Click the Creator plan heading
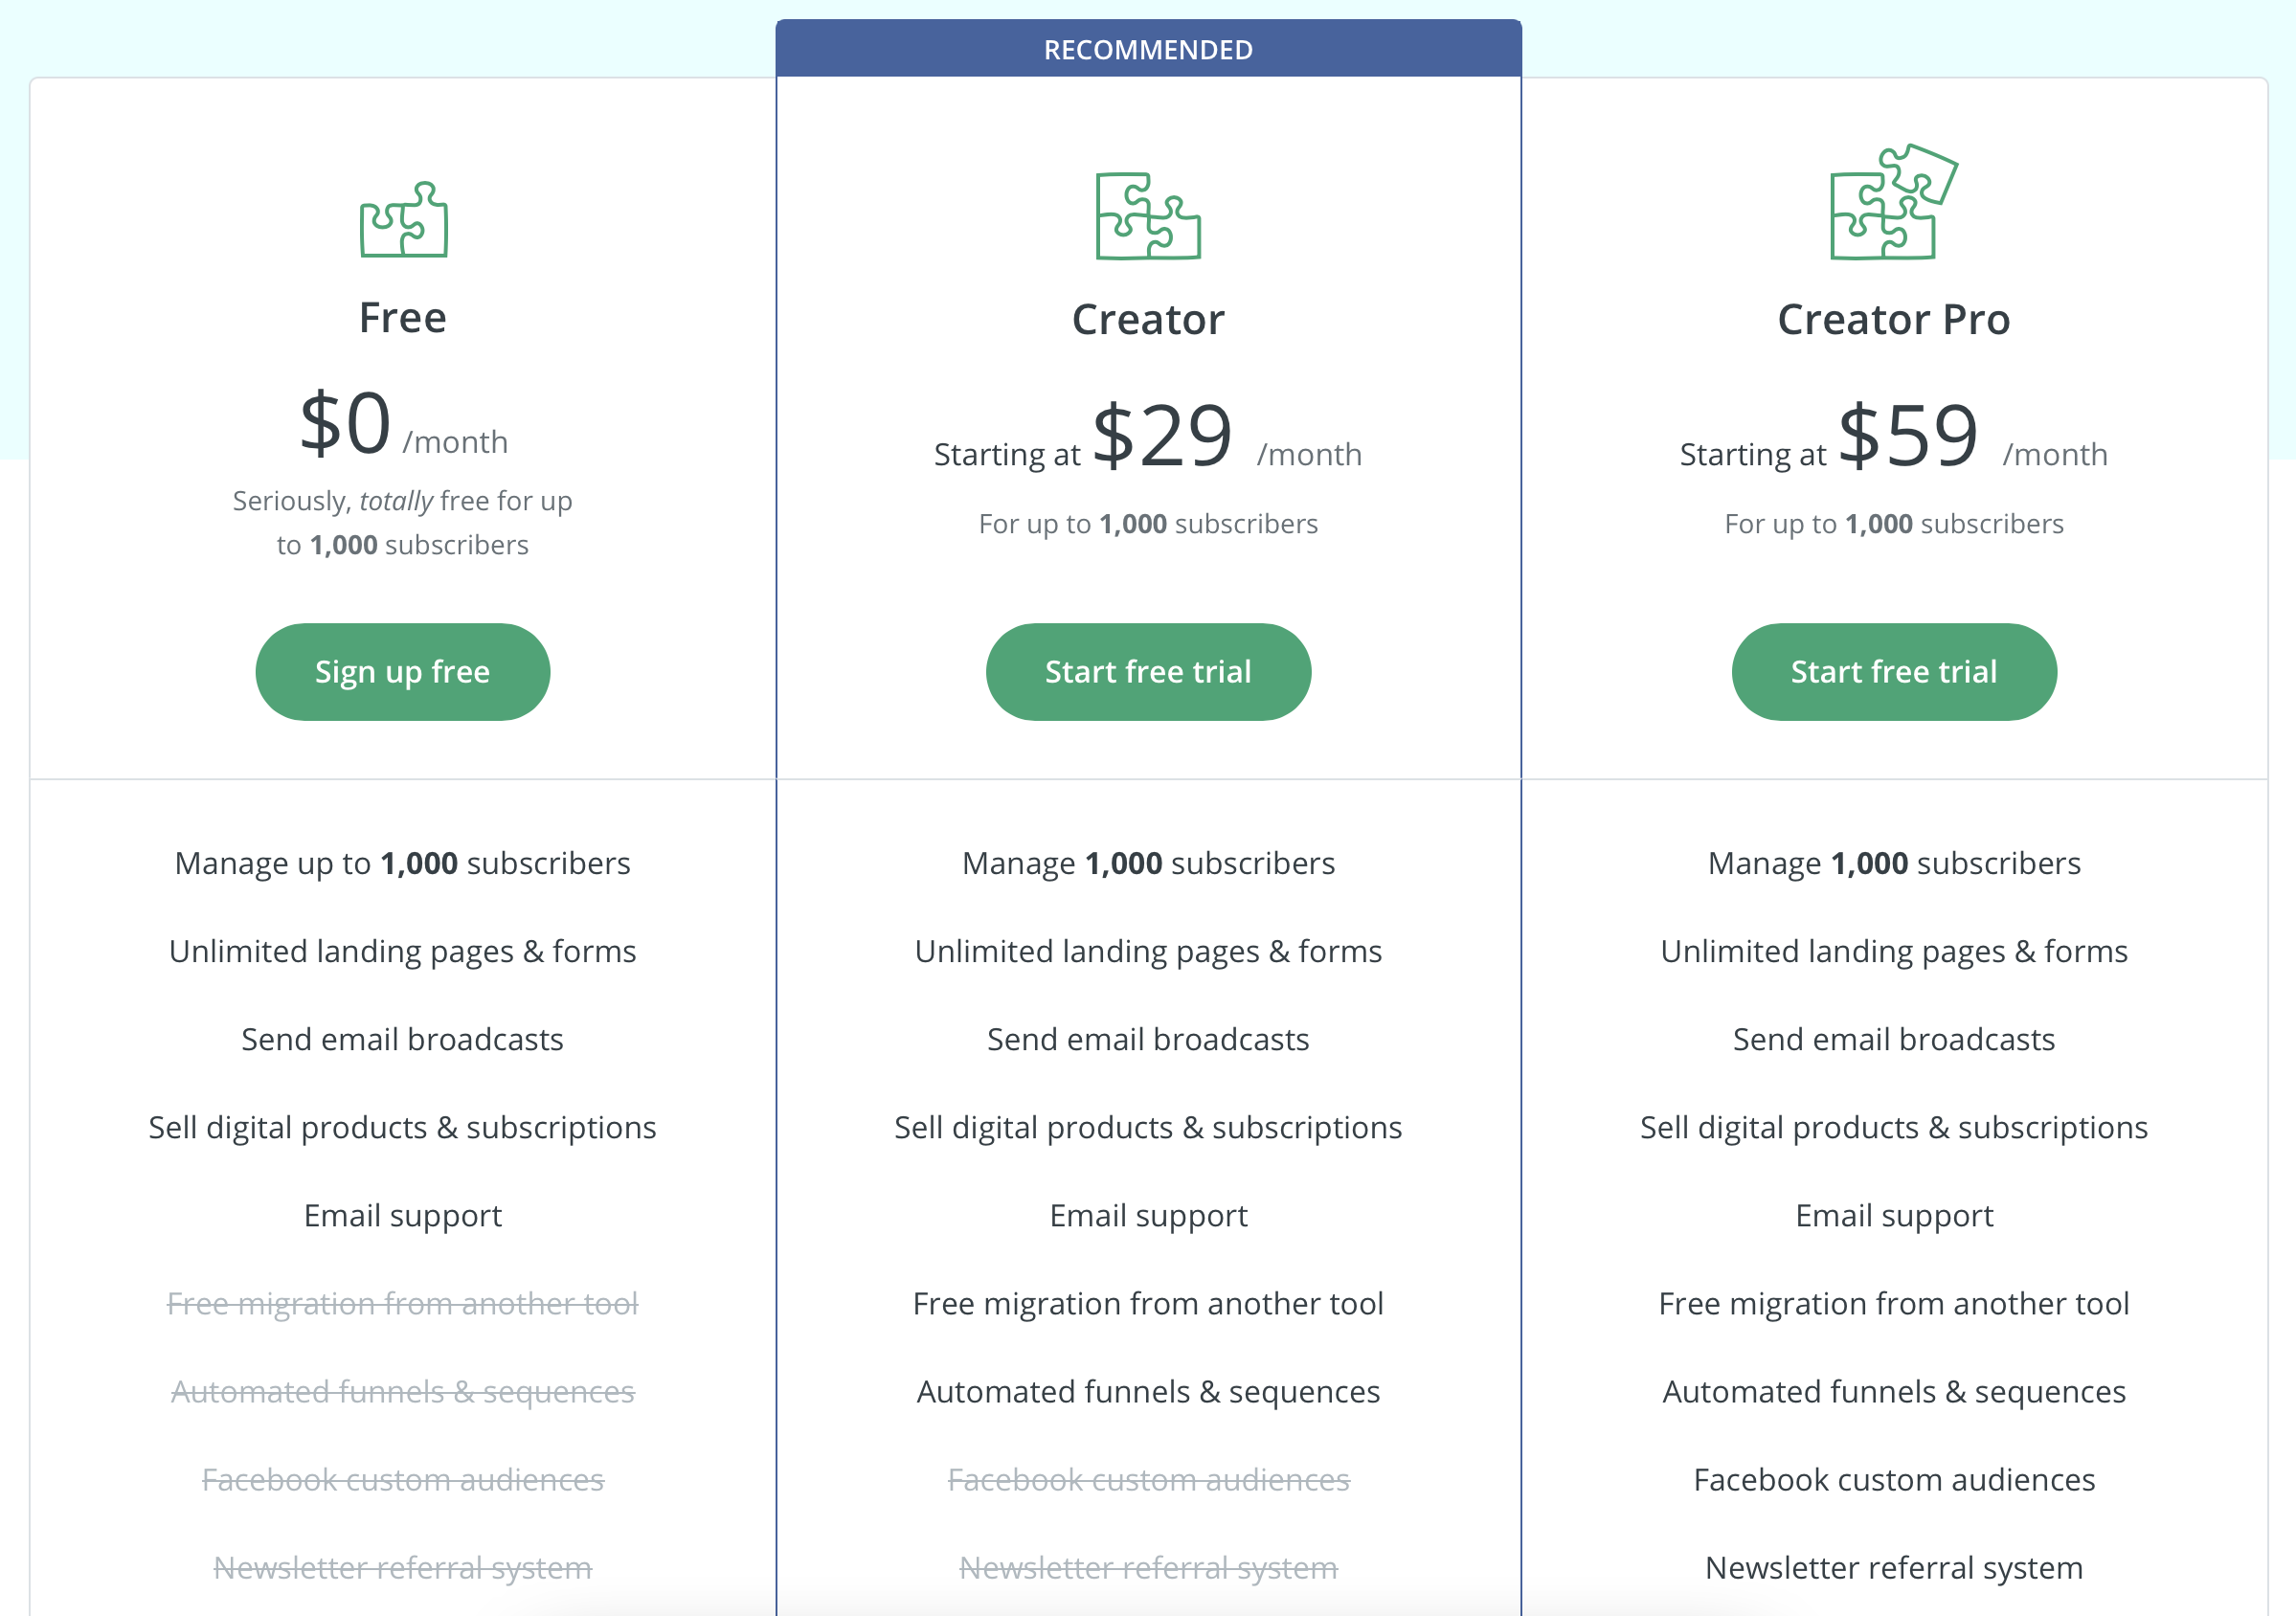The image size is (2296, 1616). pos(1148,320)
